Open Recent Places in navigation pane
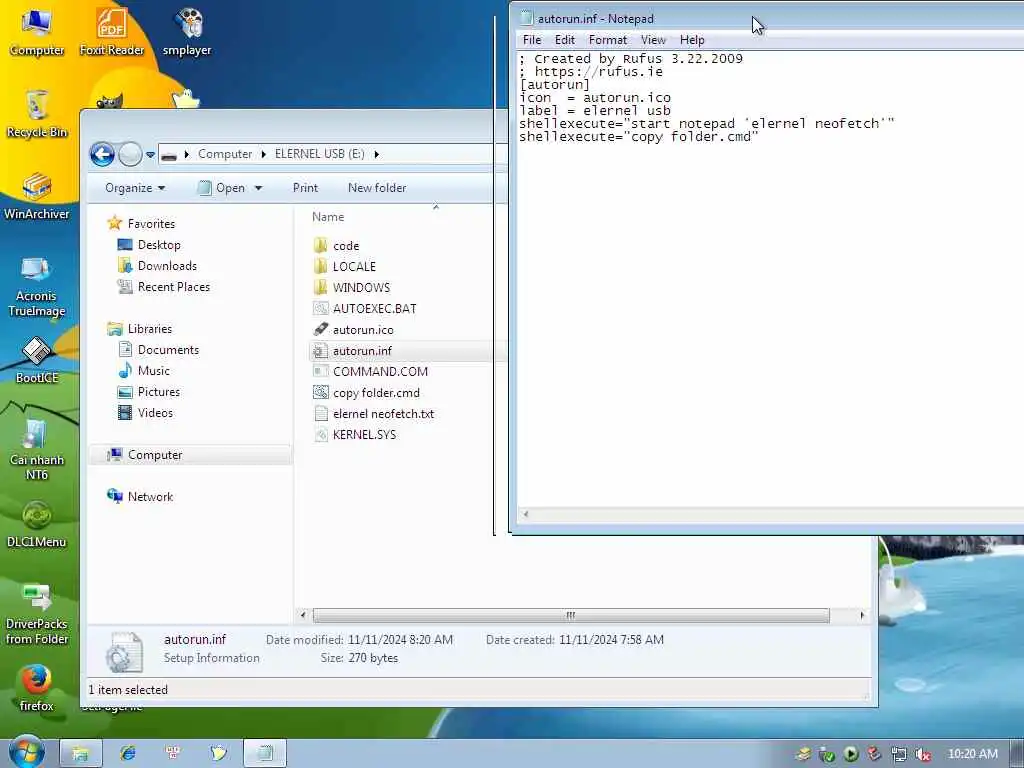 click(173, 287)
